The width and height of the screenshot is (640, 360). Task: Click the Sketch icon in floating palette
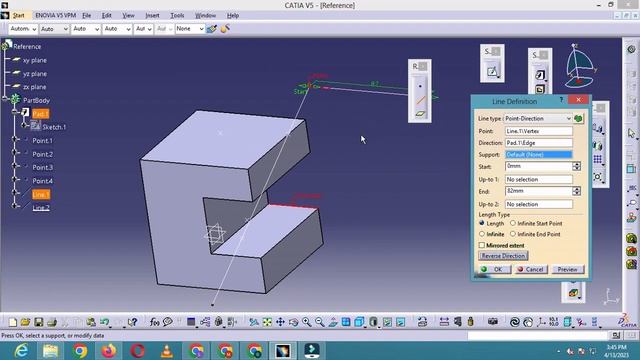[x=492, y=71]
